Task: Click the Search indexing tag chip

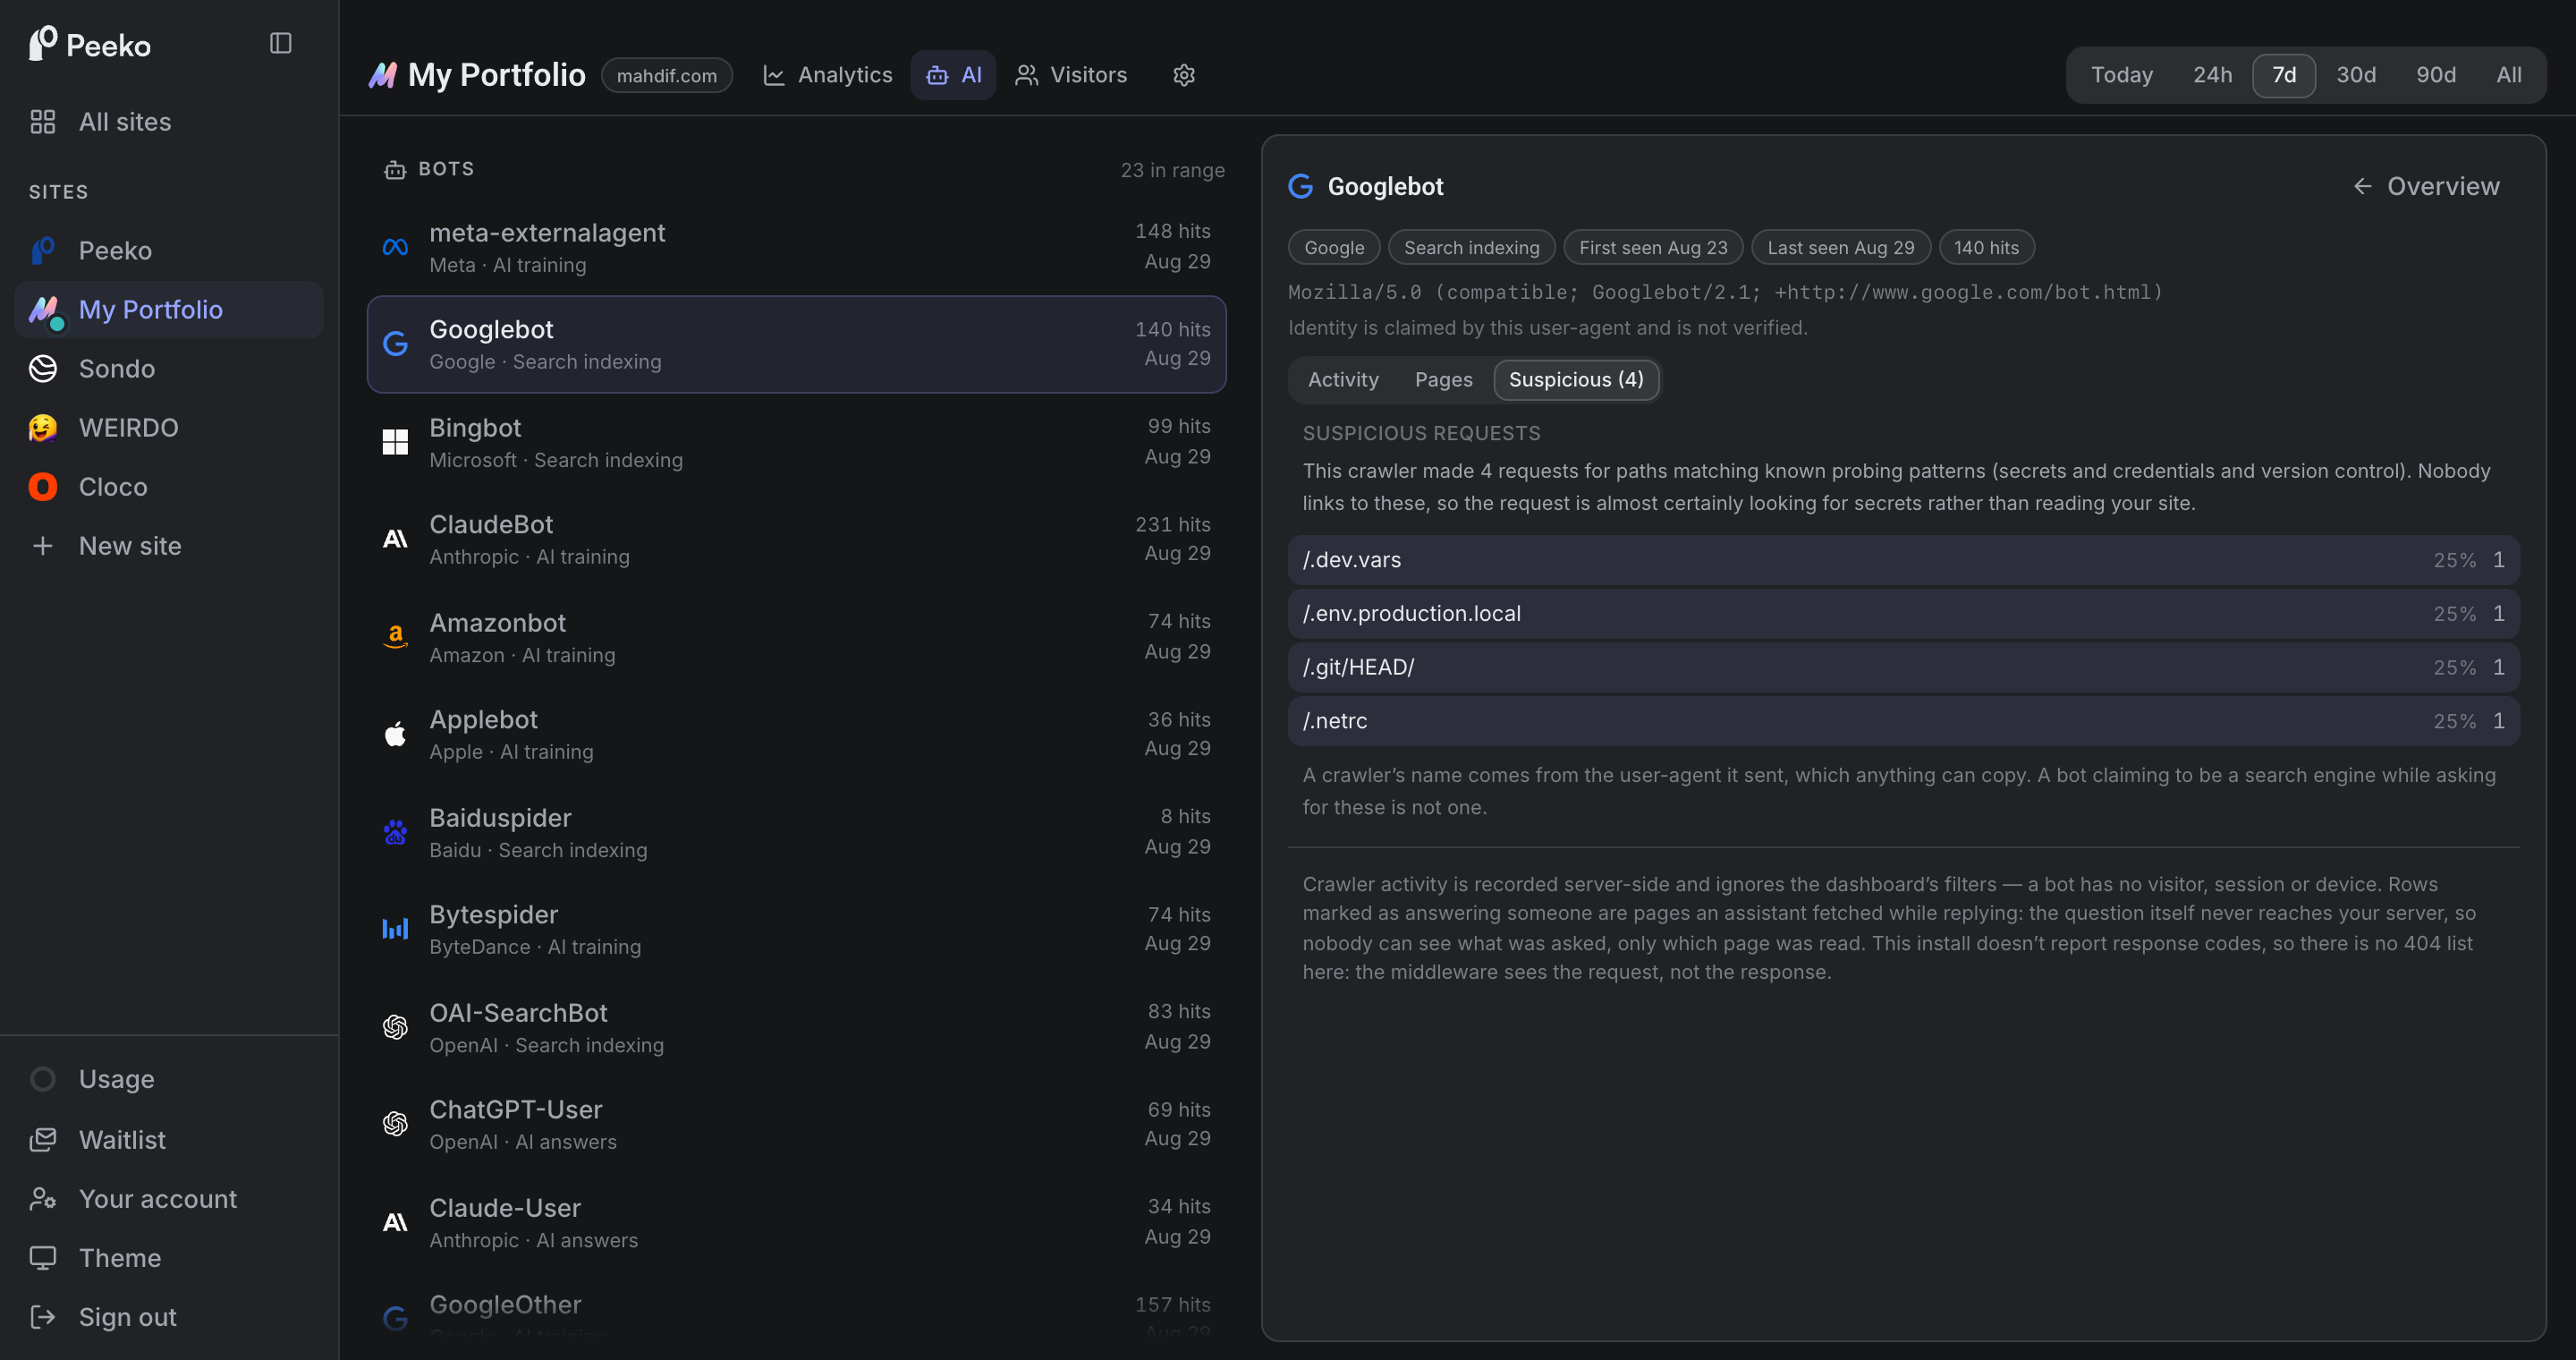Action: [x=1471, y=247]
